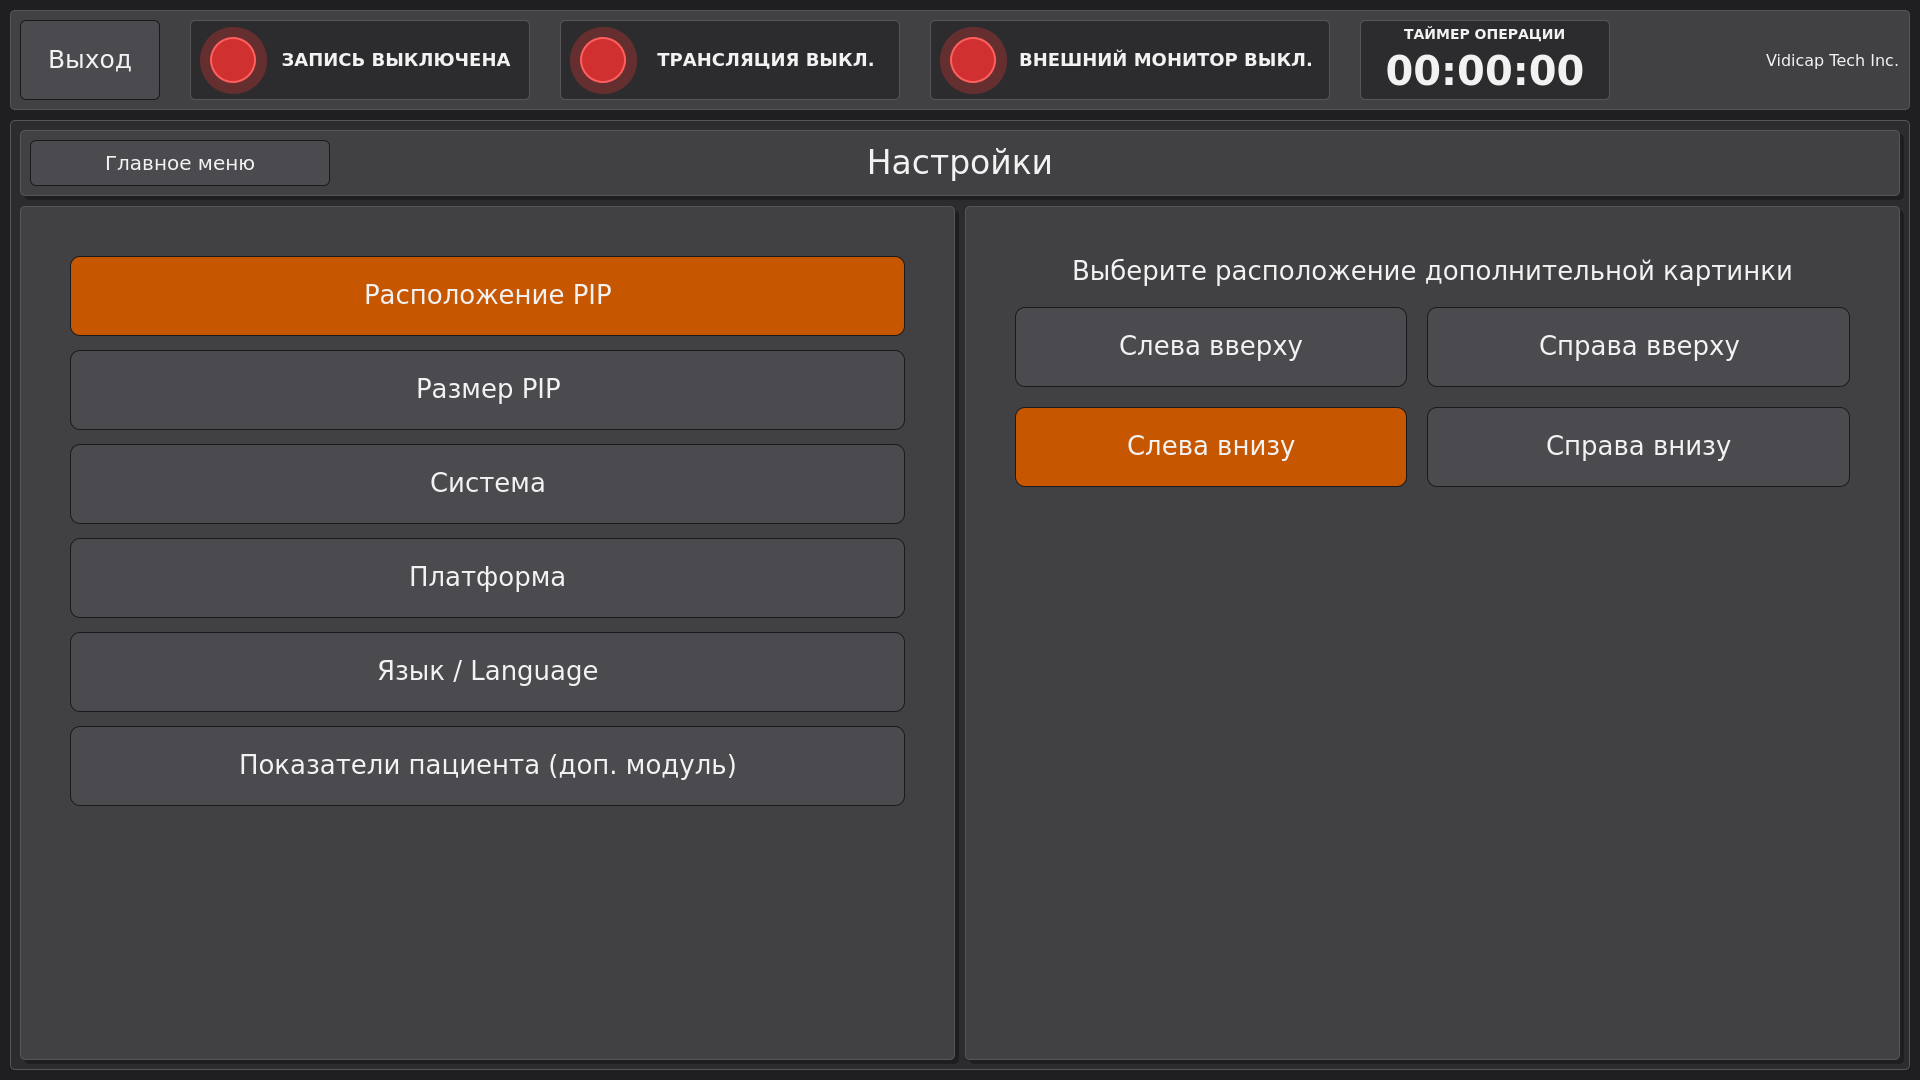The width and height of the screenshot is (1920, 1080).
Task: Click the red external monitor indicator
Action: (973, 60)
